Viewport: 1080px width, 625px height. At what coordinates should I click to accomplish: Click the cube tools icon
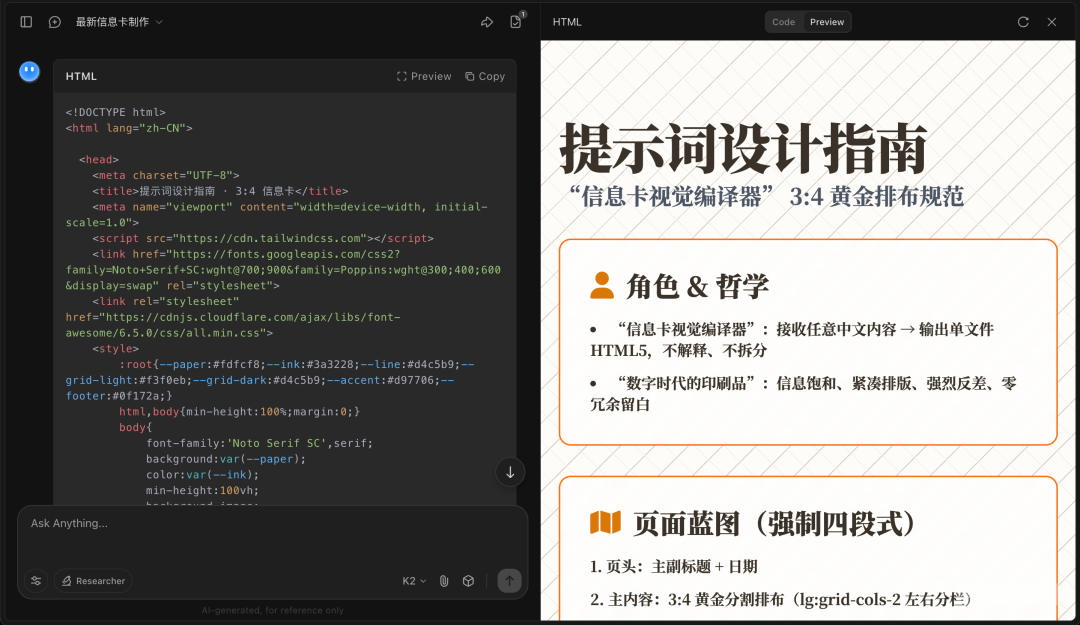pos(468,581)
